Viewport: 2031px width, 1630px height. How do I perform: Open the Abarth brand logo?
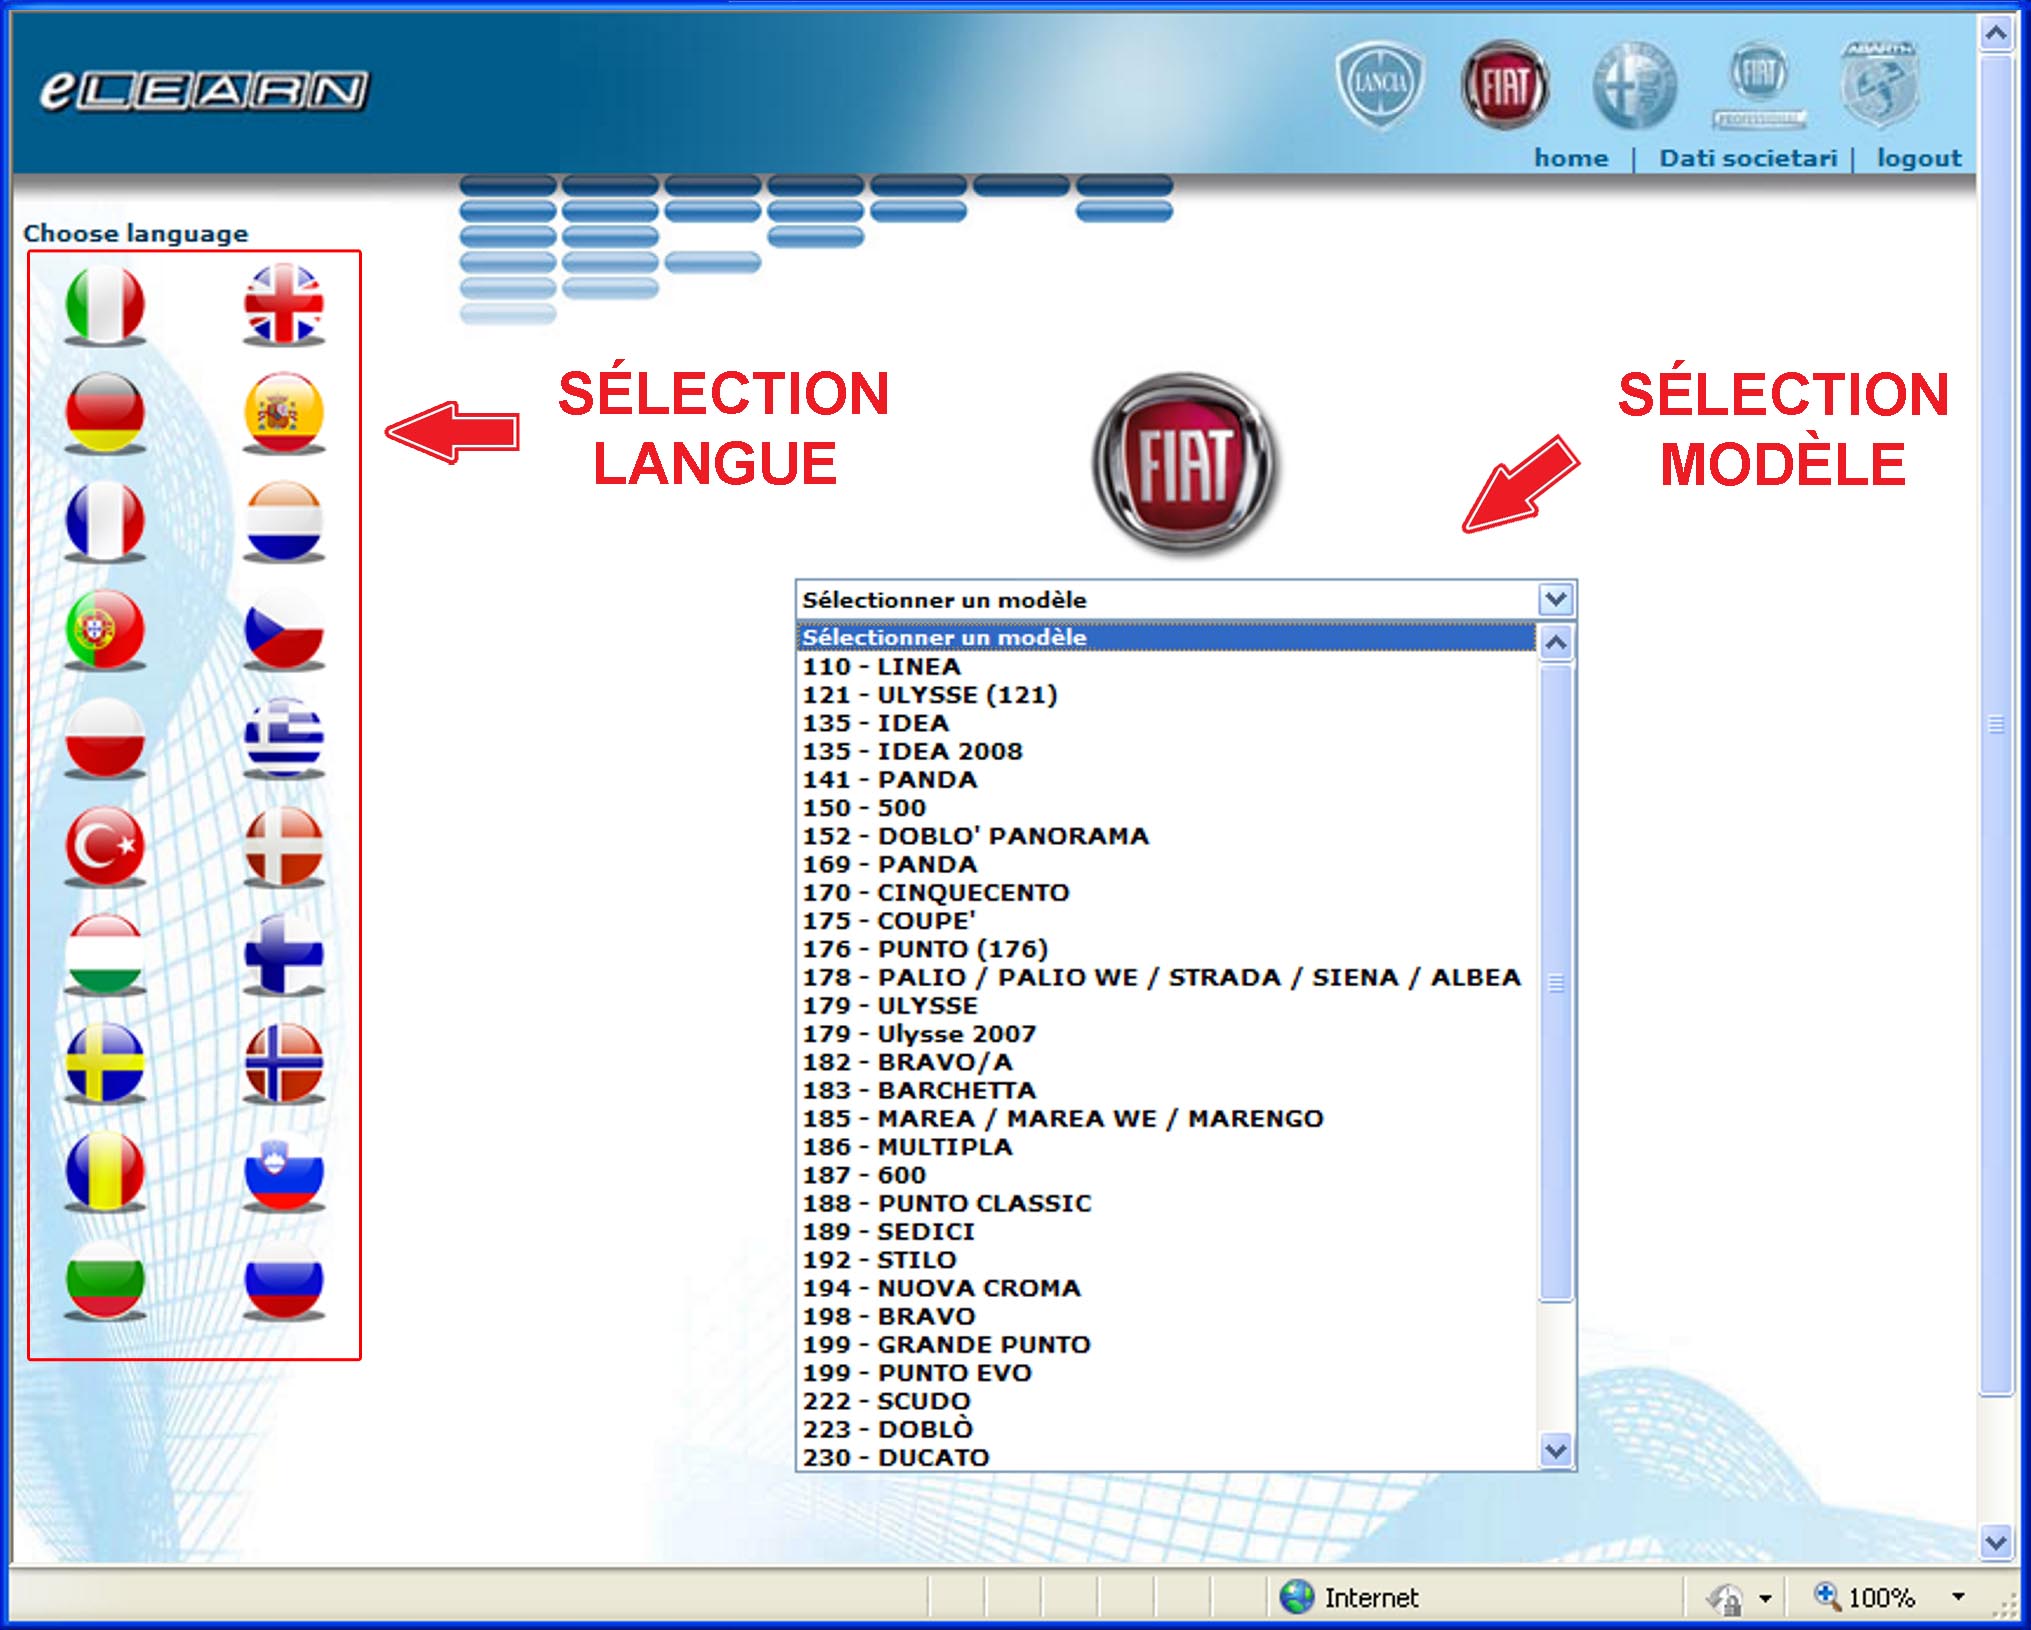click(x=1879, y=84)
